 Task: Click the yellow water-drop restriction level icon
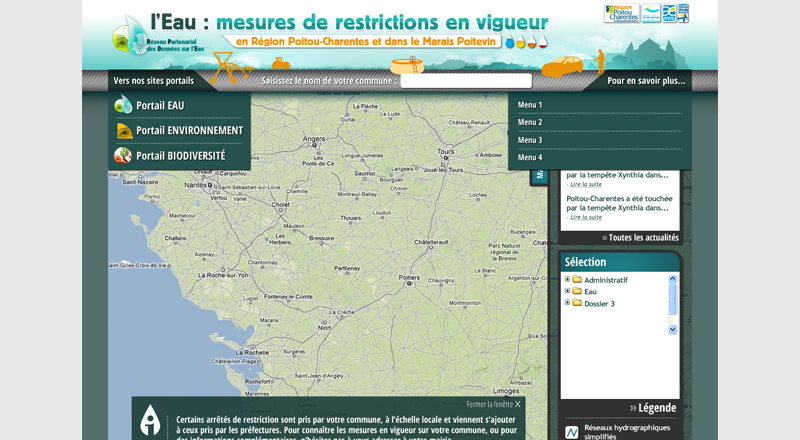tap(521, 42)
